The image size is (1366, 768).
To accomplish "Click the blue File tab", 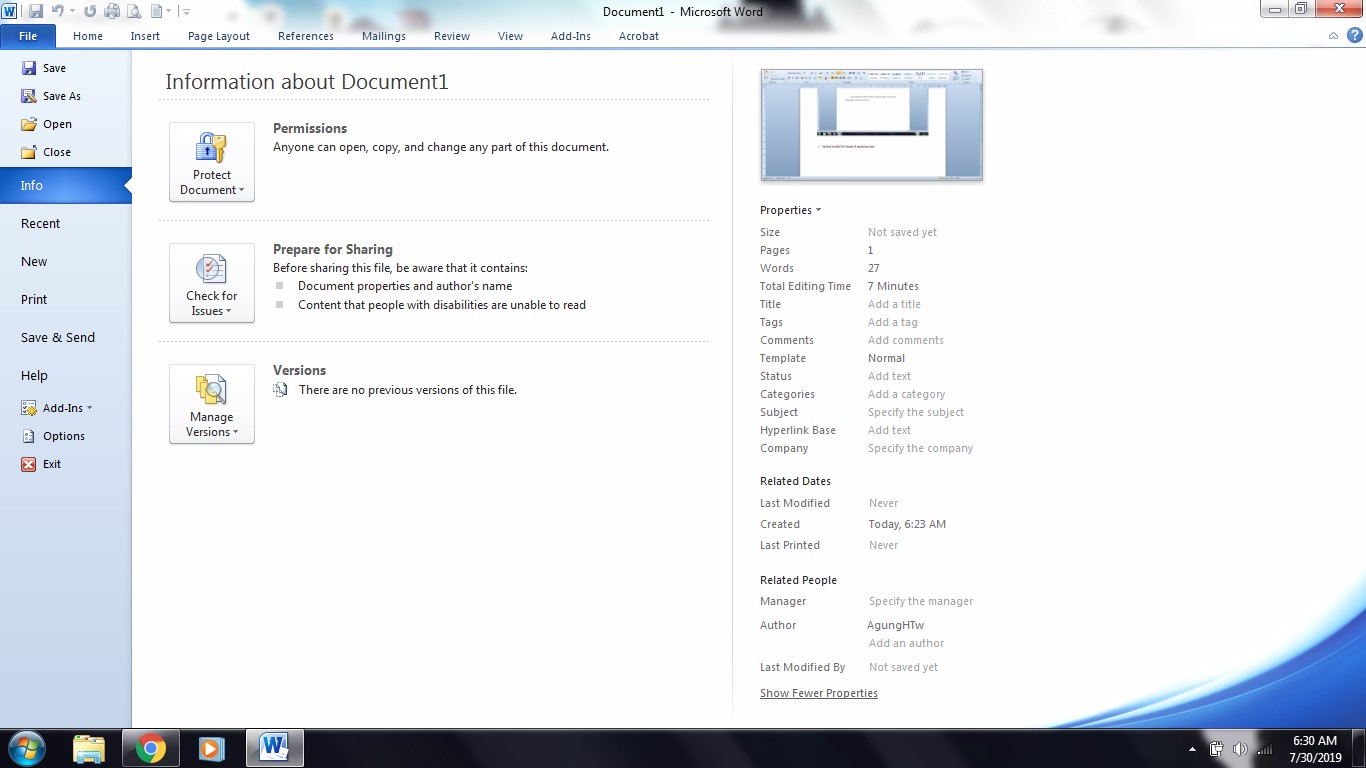I will (28, 36).
